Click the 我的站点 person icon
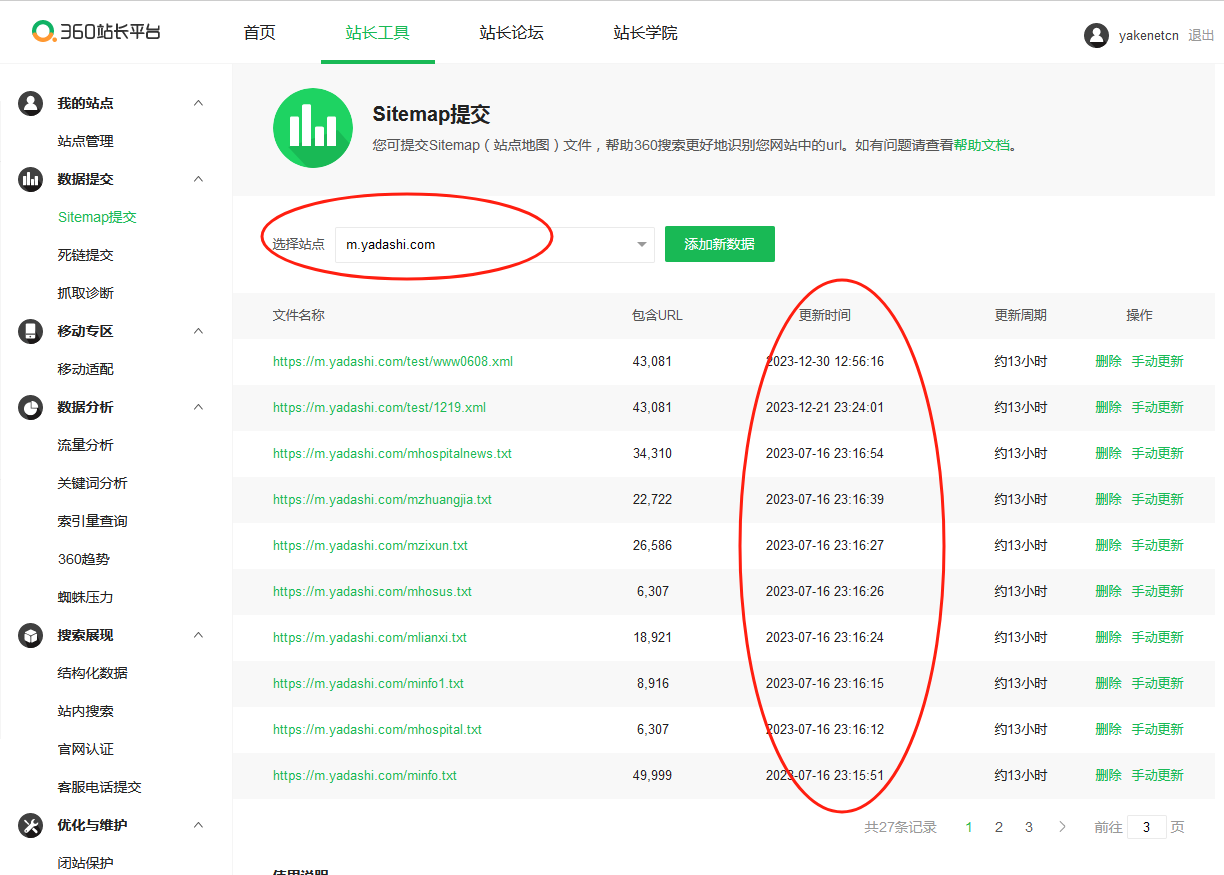This screenshot has width=1224, height=875. 30,103
